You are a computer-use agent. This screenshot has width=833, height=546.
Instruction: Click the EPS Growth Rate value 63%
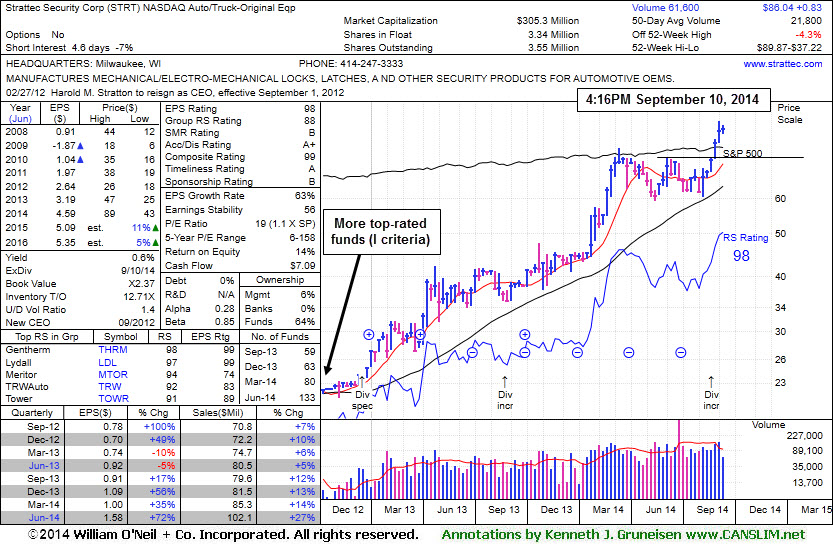(x=305, y=195)
